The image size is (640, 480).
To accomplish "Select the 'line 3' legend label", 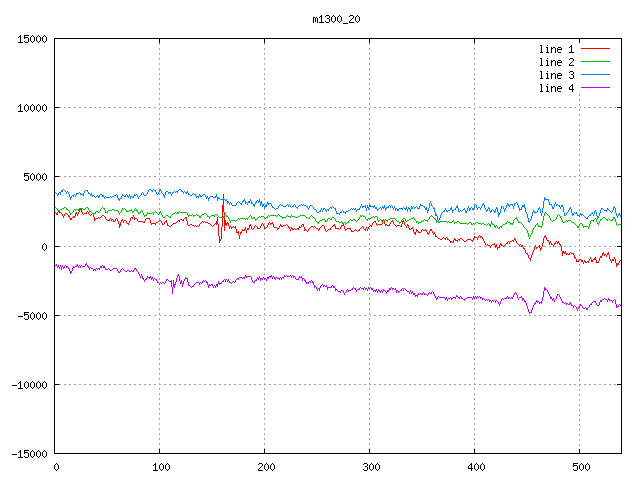I will pyautogui.click(x=556, y=75).
